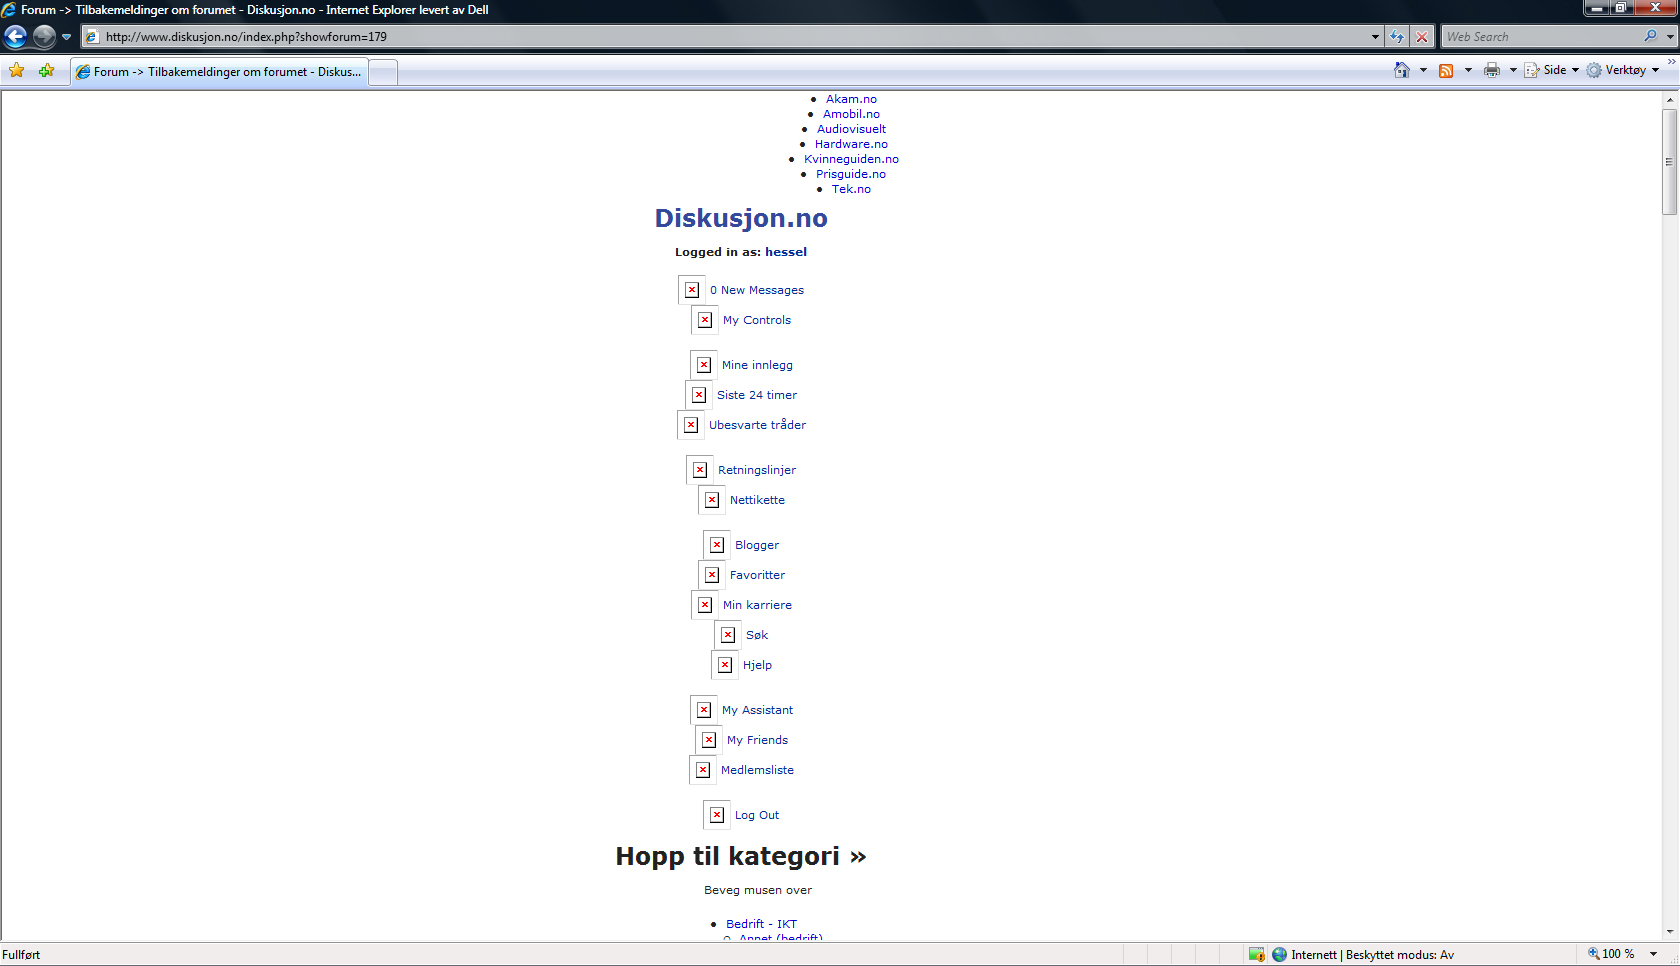This screenshot has width=1680, height=966.
Task: Click the Diskusjon.no heading link
Action: pos(741,218)
